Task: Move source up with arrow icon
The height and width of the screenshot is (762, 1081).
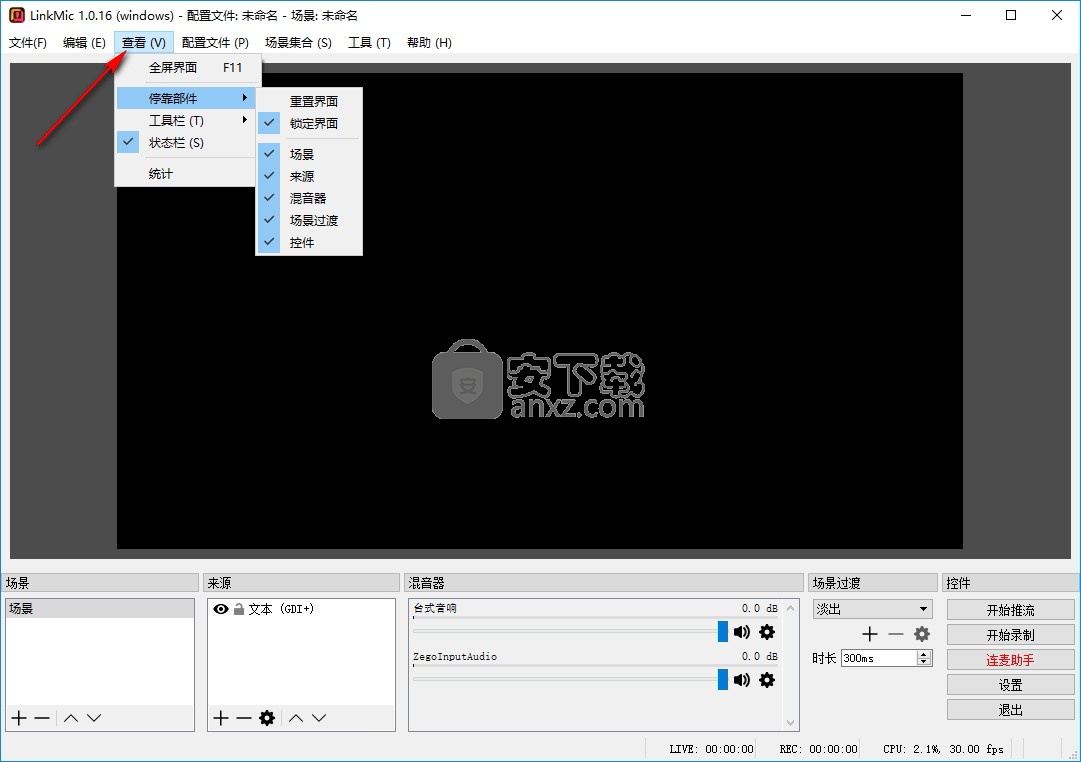Action: point(296,718)
